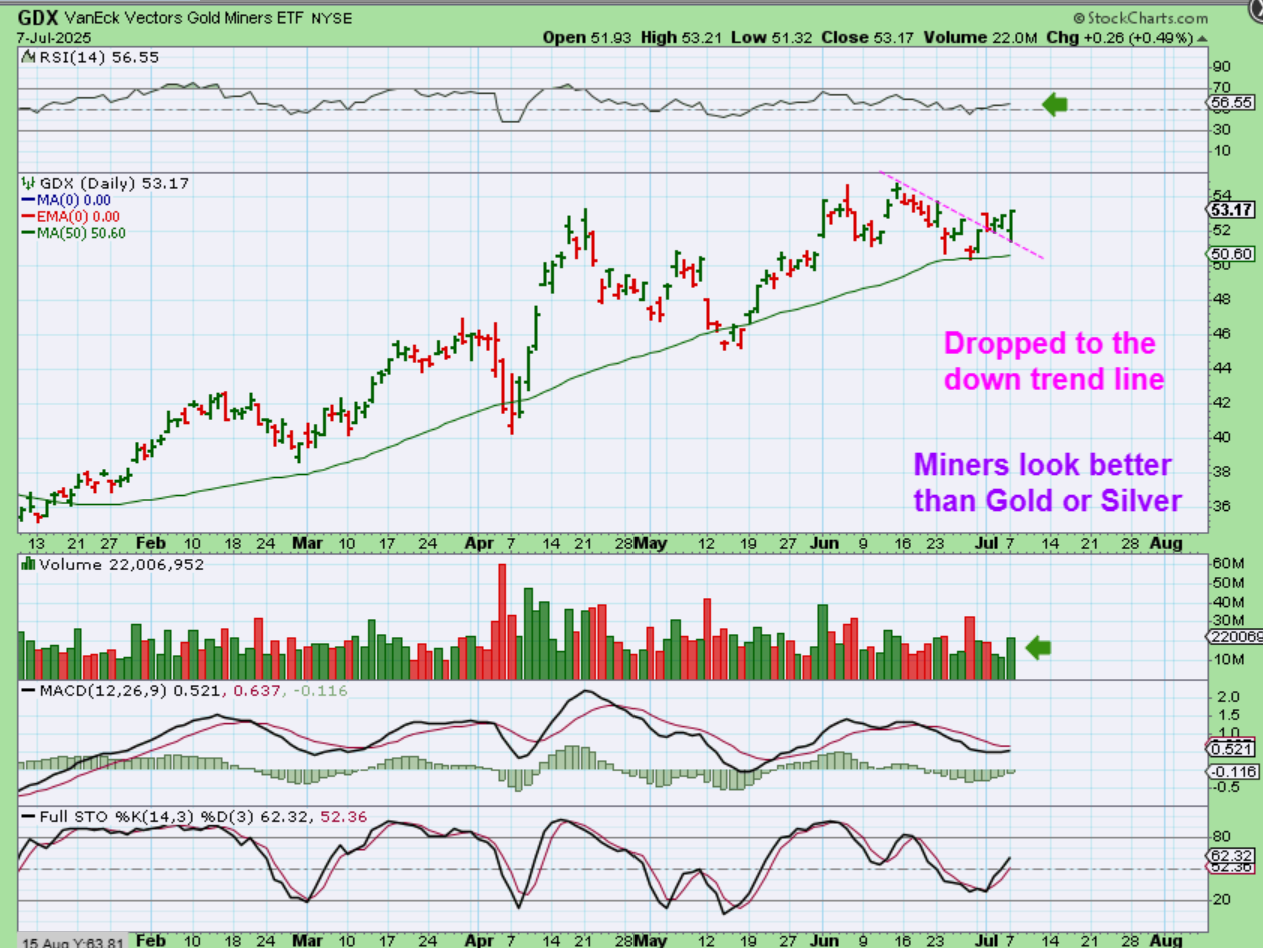The height and width of the screenshot is (948, 1263).
Task: Click the Apr label on the bottom date axis
Action: (482, 942)
